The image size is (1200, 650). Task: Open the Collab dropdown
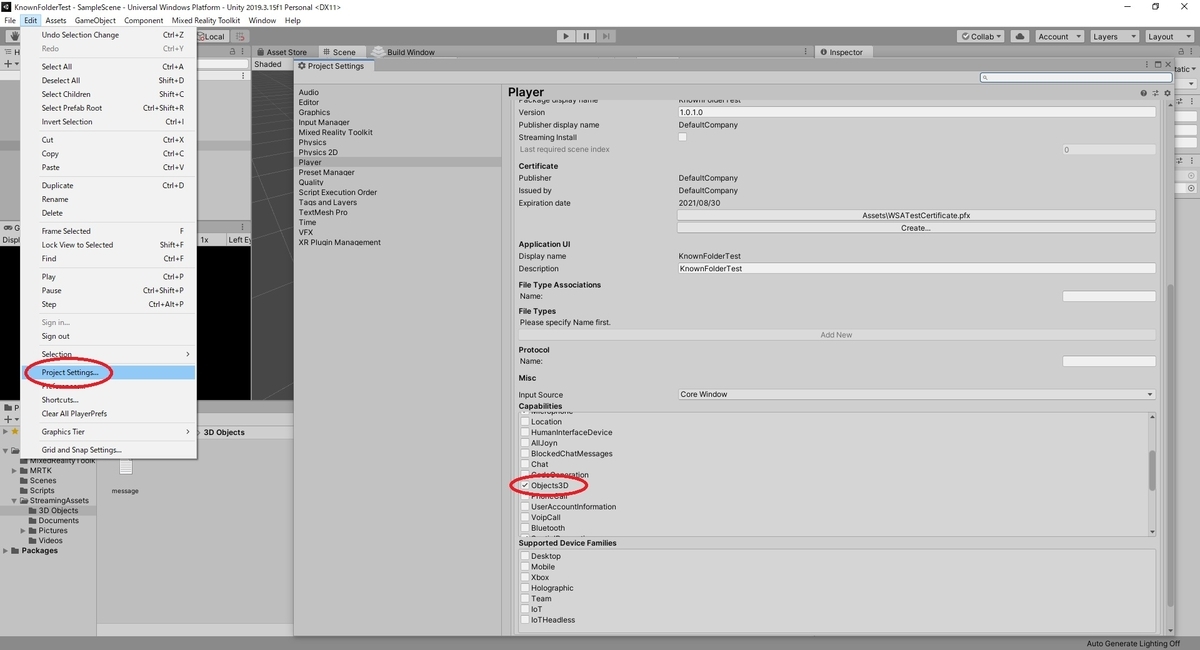(982, 36)
